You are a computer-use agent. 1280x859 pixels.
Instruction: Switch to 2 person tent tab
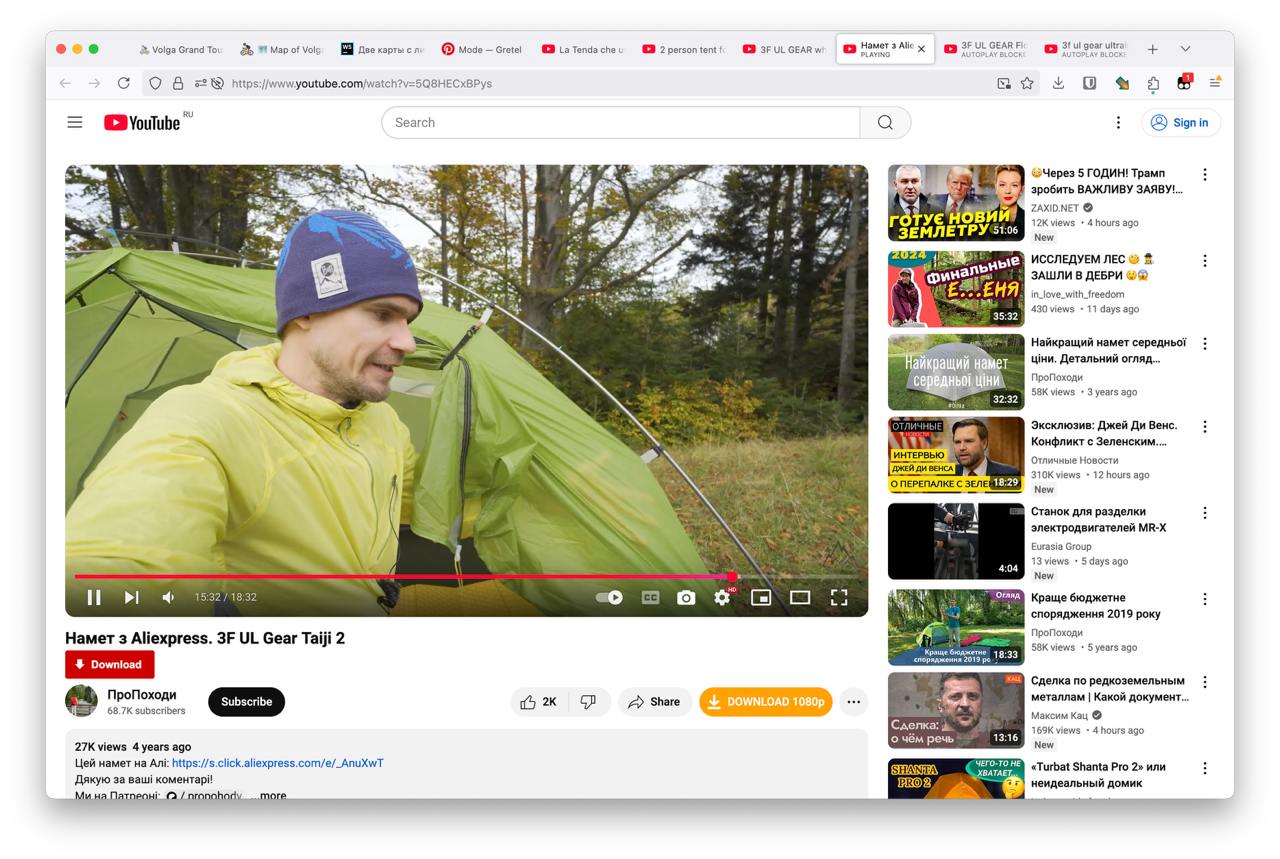tap(684, 49)
